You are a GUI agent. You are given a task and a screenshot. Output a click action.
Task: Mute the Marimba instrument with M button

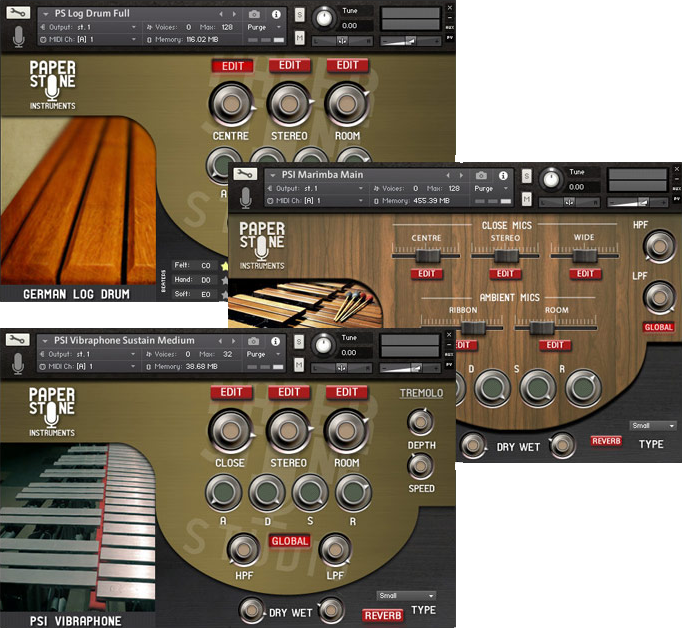[527, 199]
